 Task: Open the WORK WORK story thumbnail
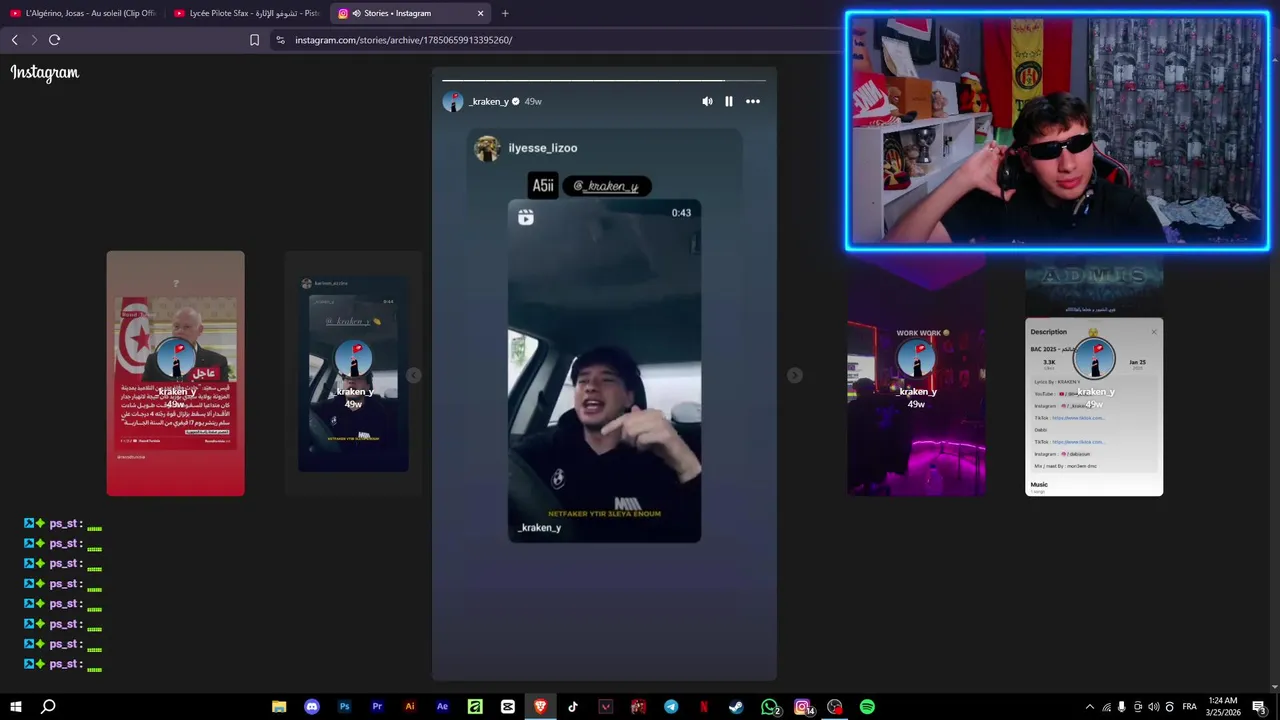click(x=916, y=373)
